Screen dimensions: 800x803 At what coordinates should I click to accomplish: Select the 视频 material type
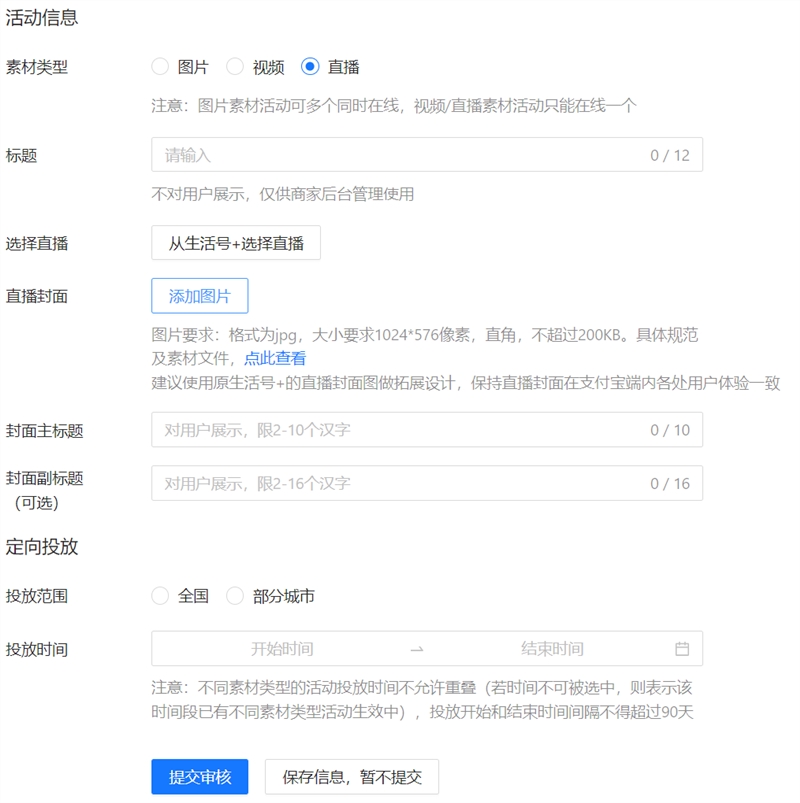pos(235,67)
